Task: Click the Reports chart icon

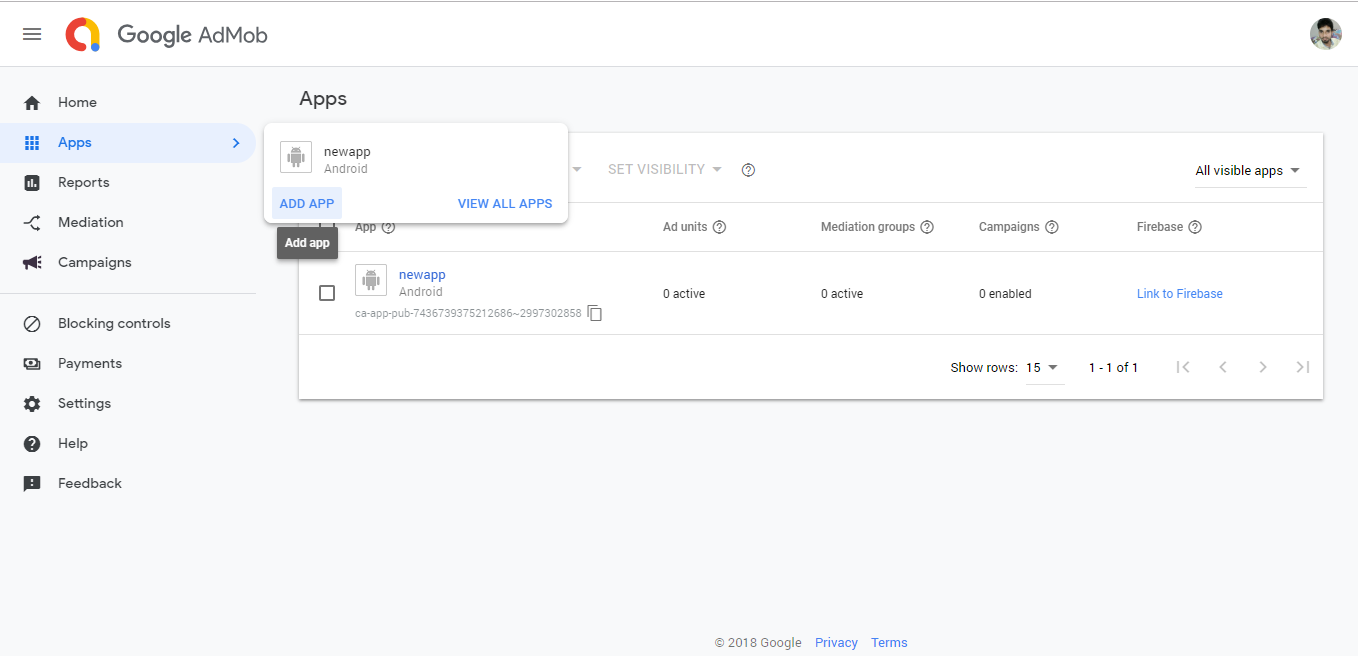Action: 32,183
